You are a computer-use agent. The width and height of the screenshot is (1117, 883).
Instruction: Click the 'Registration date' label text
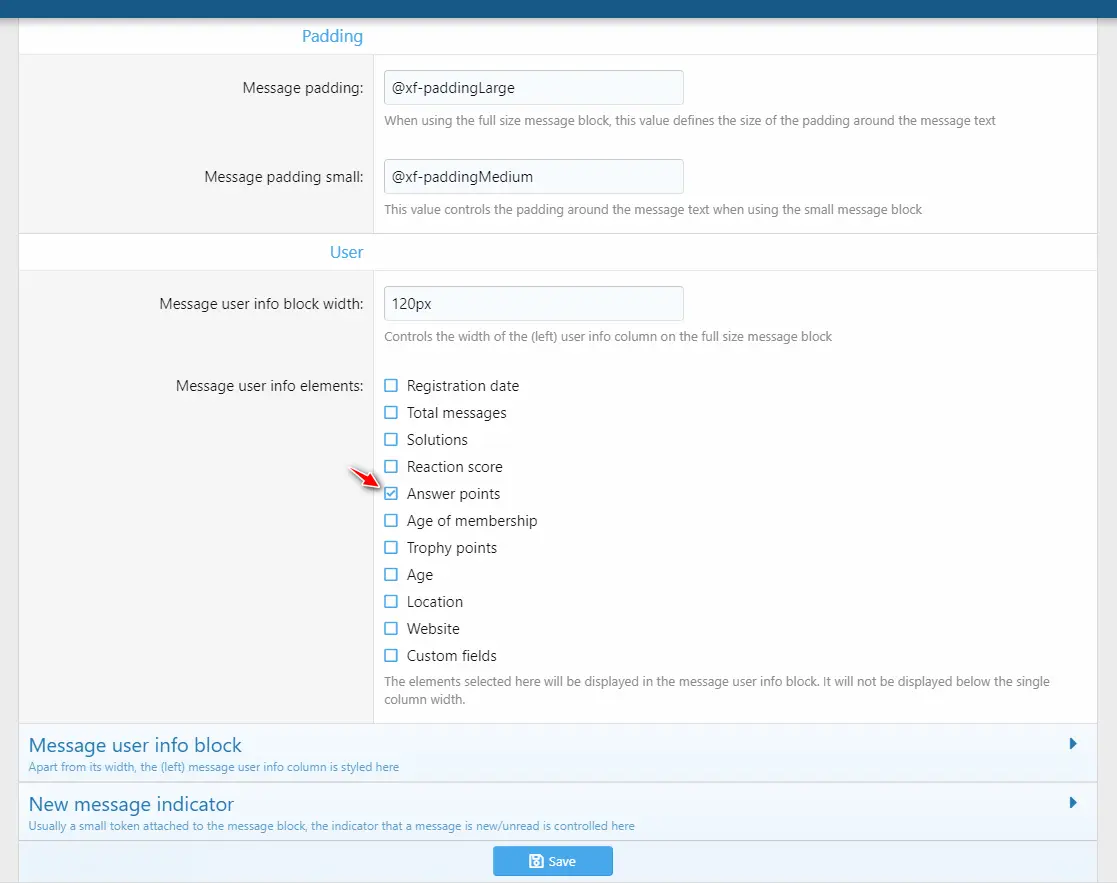(463, 386)
